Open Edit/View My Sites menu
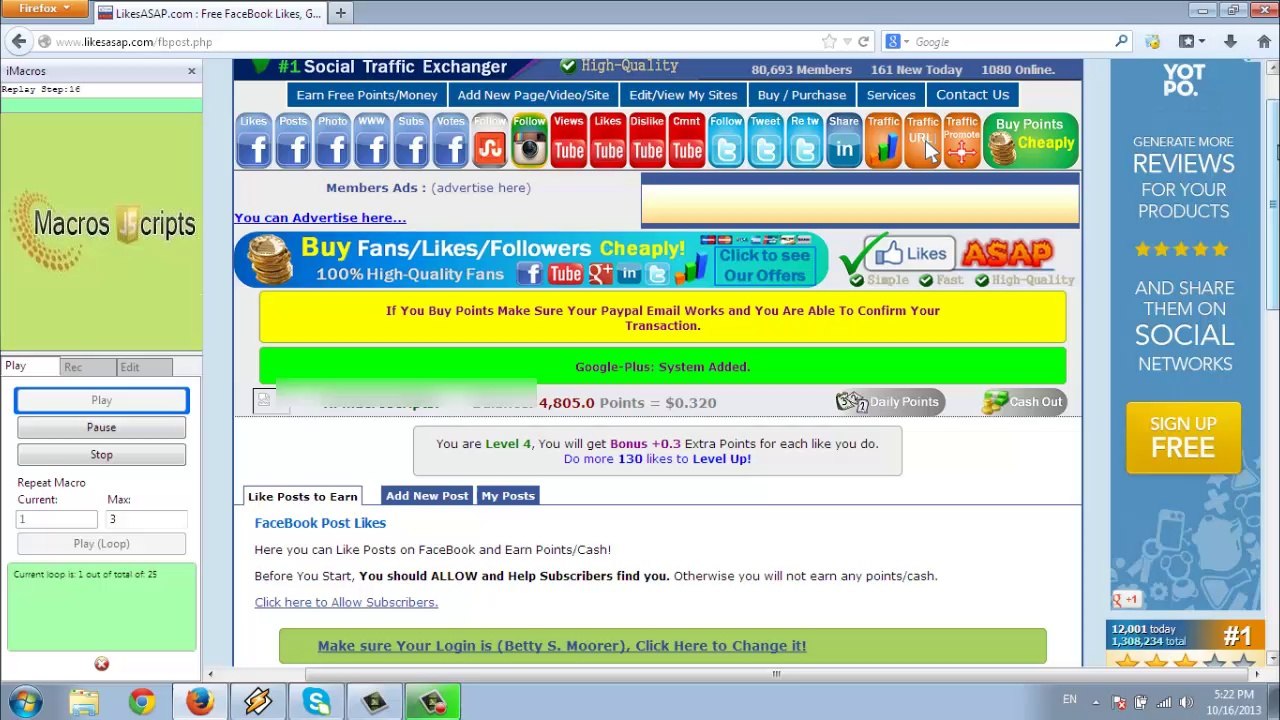1280x720 pixels. 683,95
